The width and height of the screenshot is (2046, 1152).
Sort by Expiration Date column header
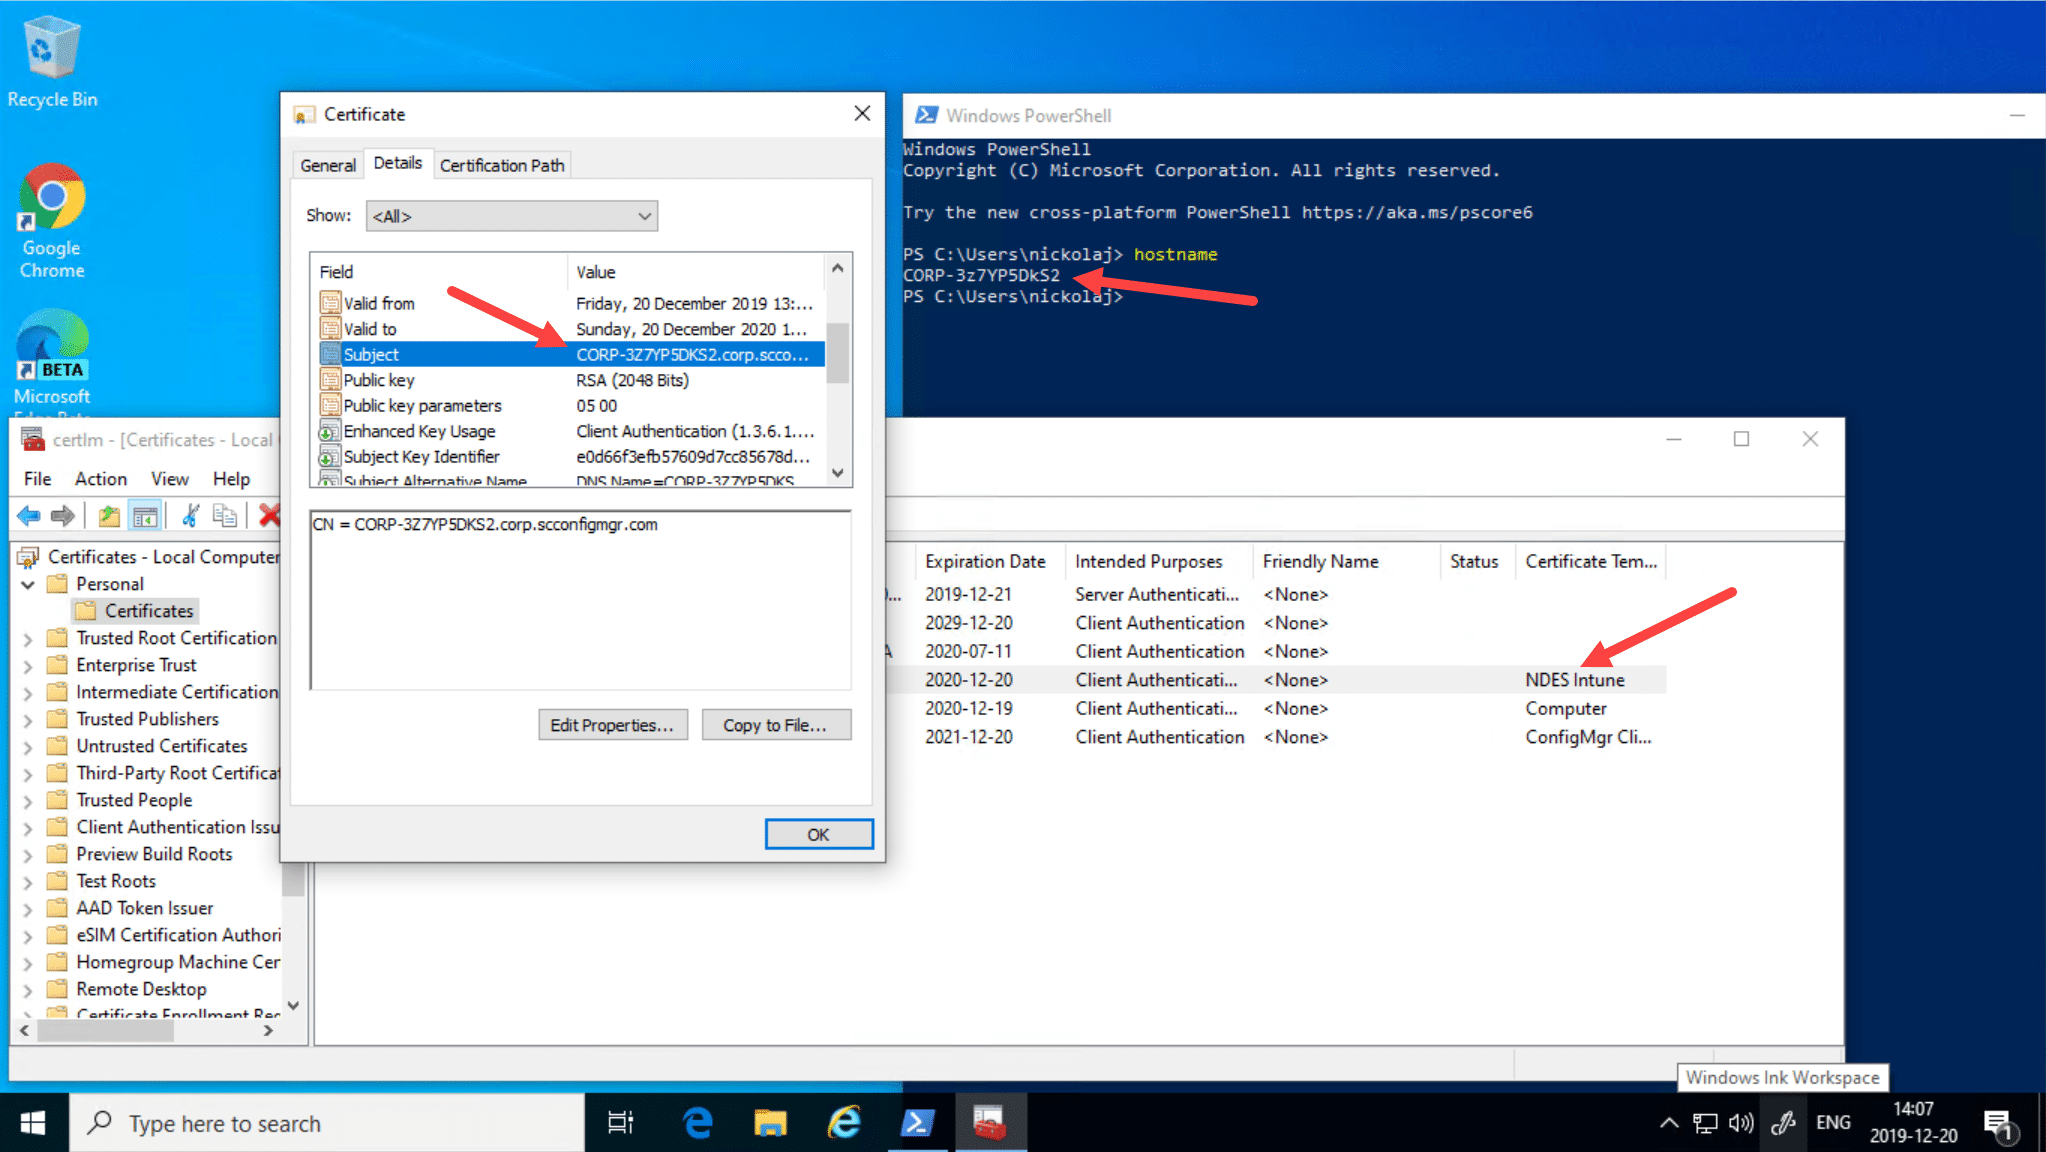point(989,561)
